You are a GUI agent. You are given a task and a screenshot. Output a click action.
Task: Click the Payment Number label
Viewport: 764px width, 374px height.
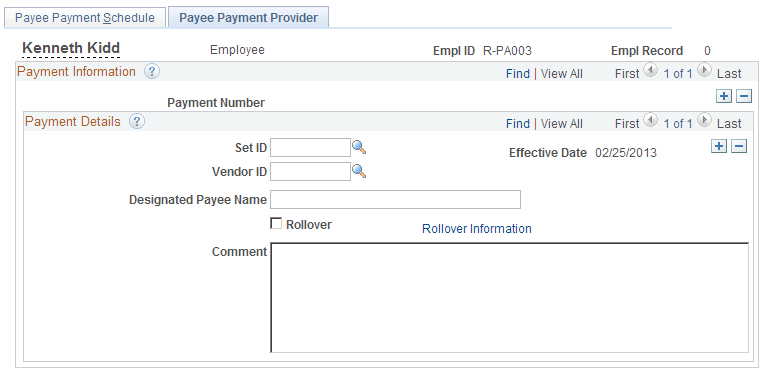click(x=216, y=103)
